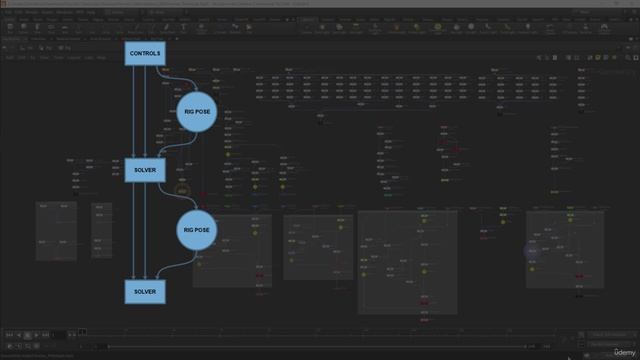Select the L-System shelf tool
Image resolution: width=640 pixels, height=360 pixels.
[x=220, y=28]
